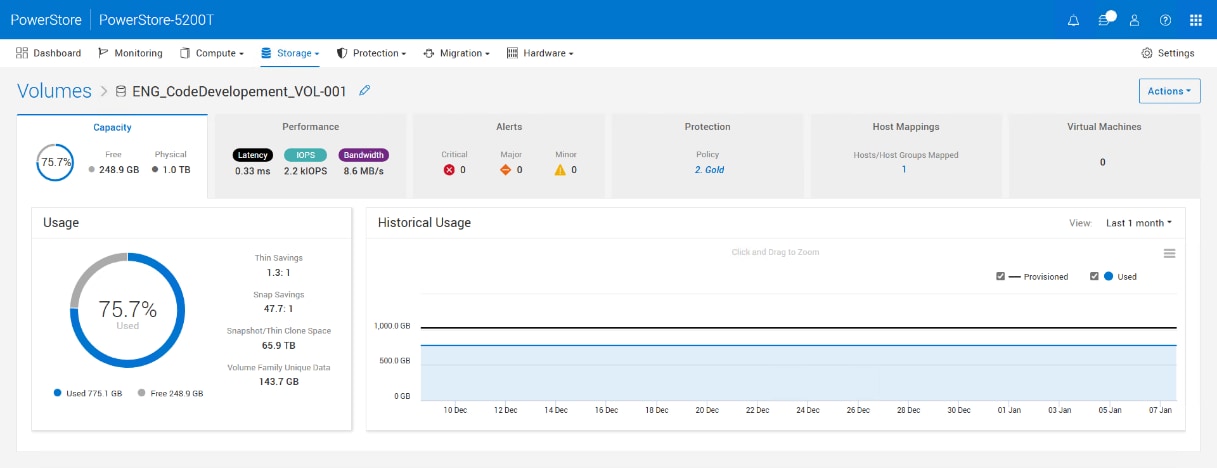Open the alerts bell icon
Screen dimensions: 1217x468
(1074, 20)
